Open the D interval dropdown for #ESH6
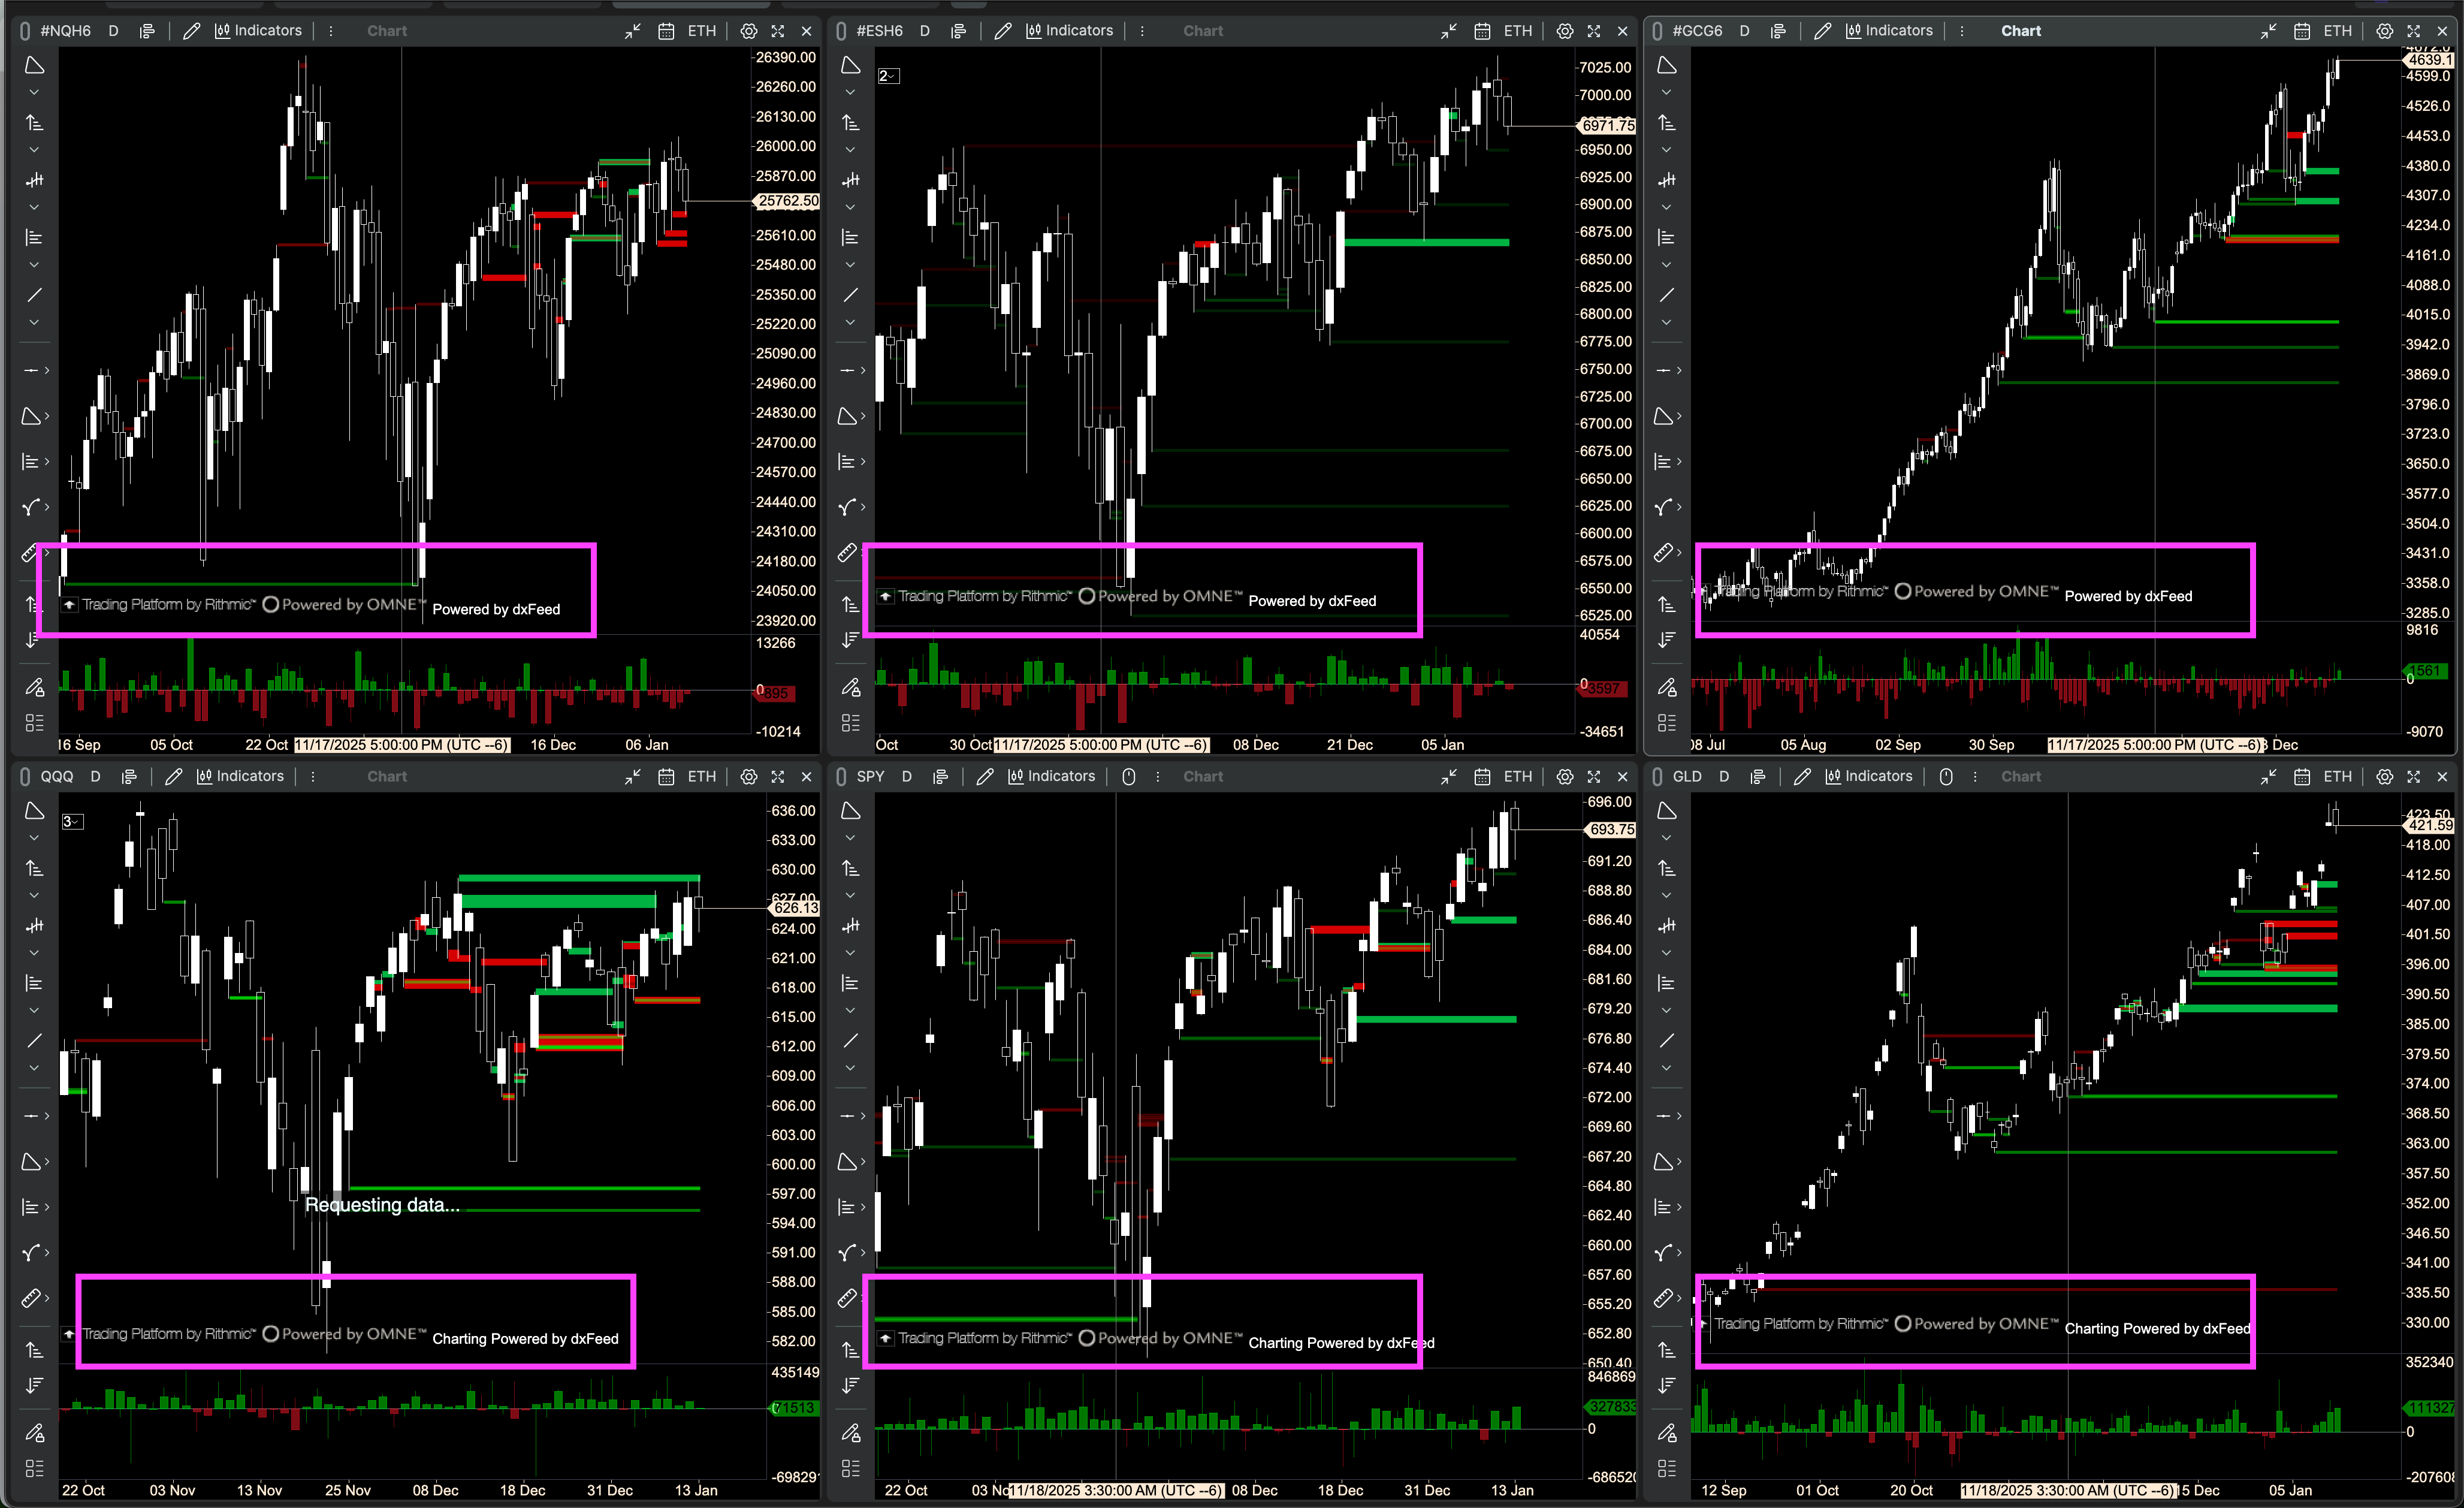Image resolution: width=2464 pixels, height=1508 pixels. pos(925,31)
